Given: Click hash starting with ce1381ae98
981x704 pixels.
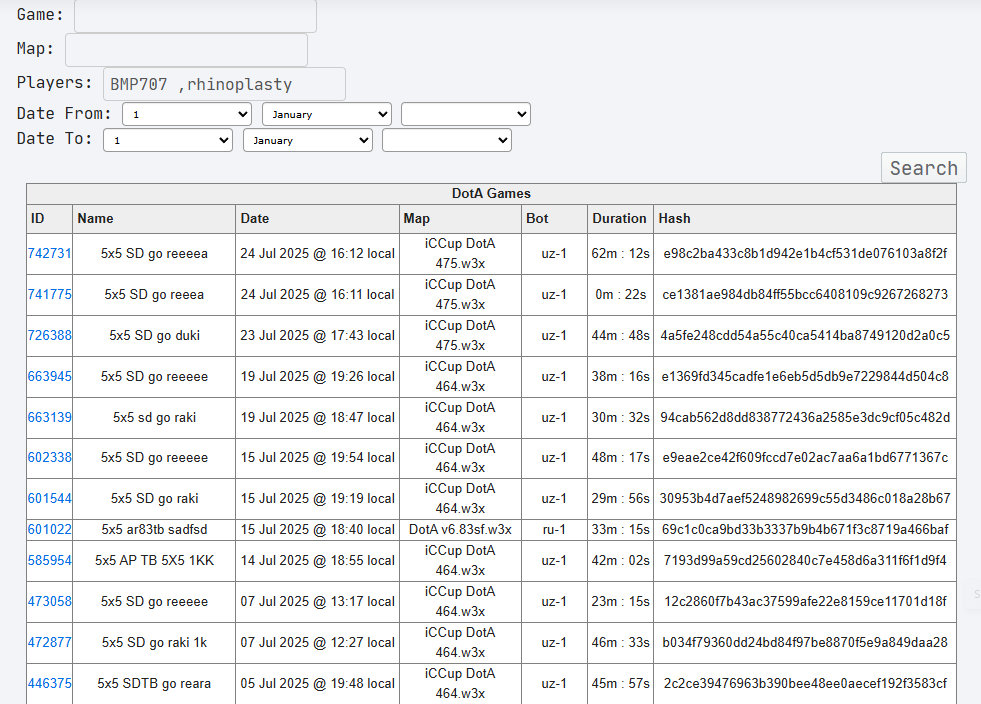Looking at the screenshot, I should pyautogui.click(x=805, y=294).
